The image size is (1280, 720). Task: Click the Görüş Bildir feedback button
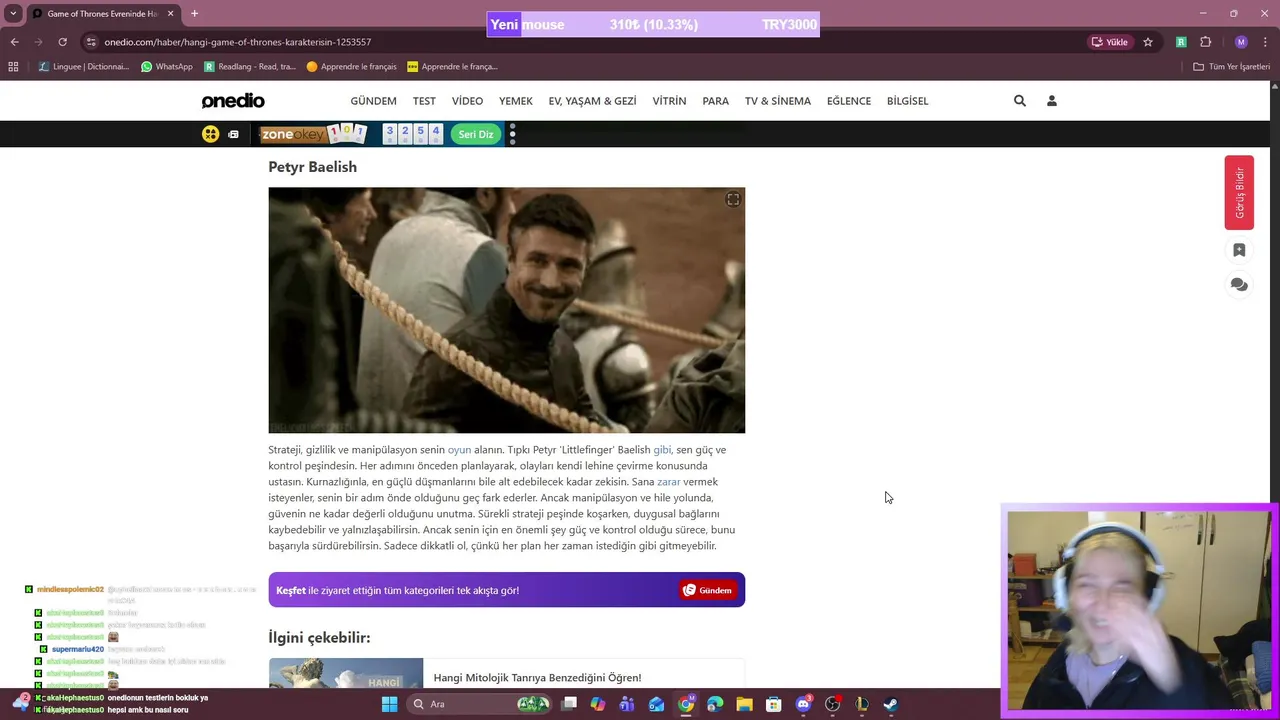click(1239, 193)
